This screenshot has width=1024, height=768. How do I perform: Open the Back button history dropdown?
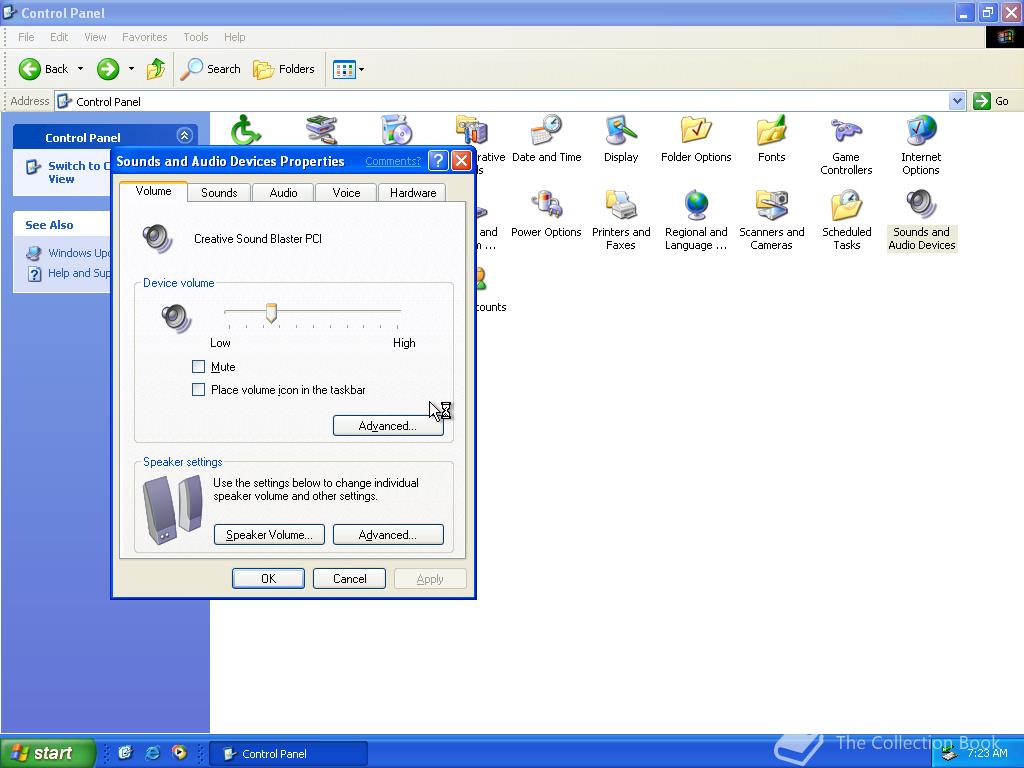[80, 69]
